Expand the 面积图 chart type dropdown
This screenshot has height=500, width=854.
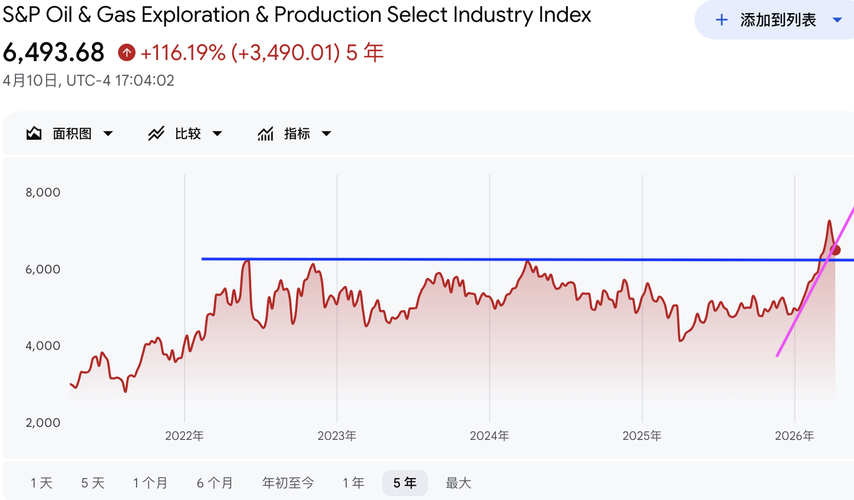tap(108, 134)
